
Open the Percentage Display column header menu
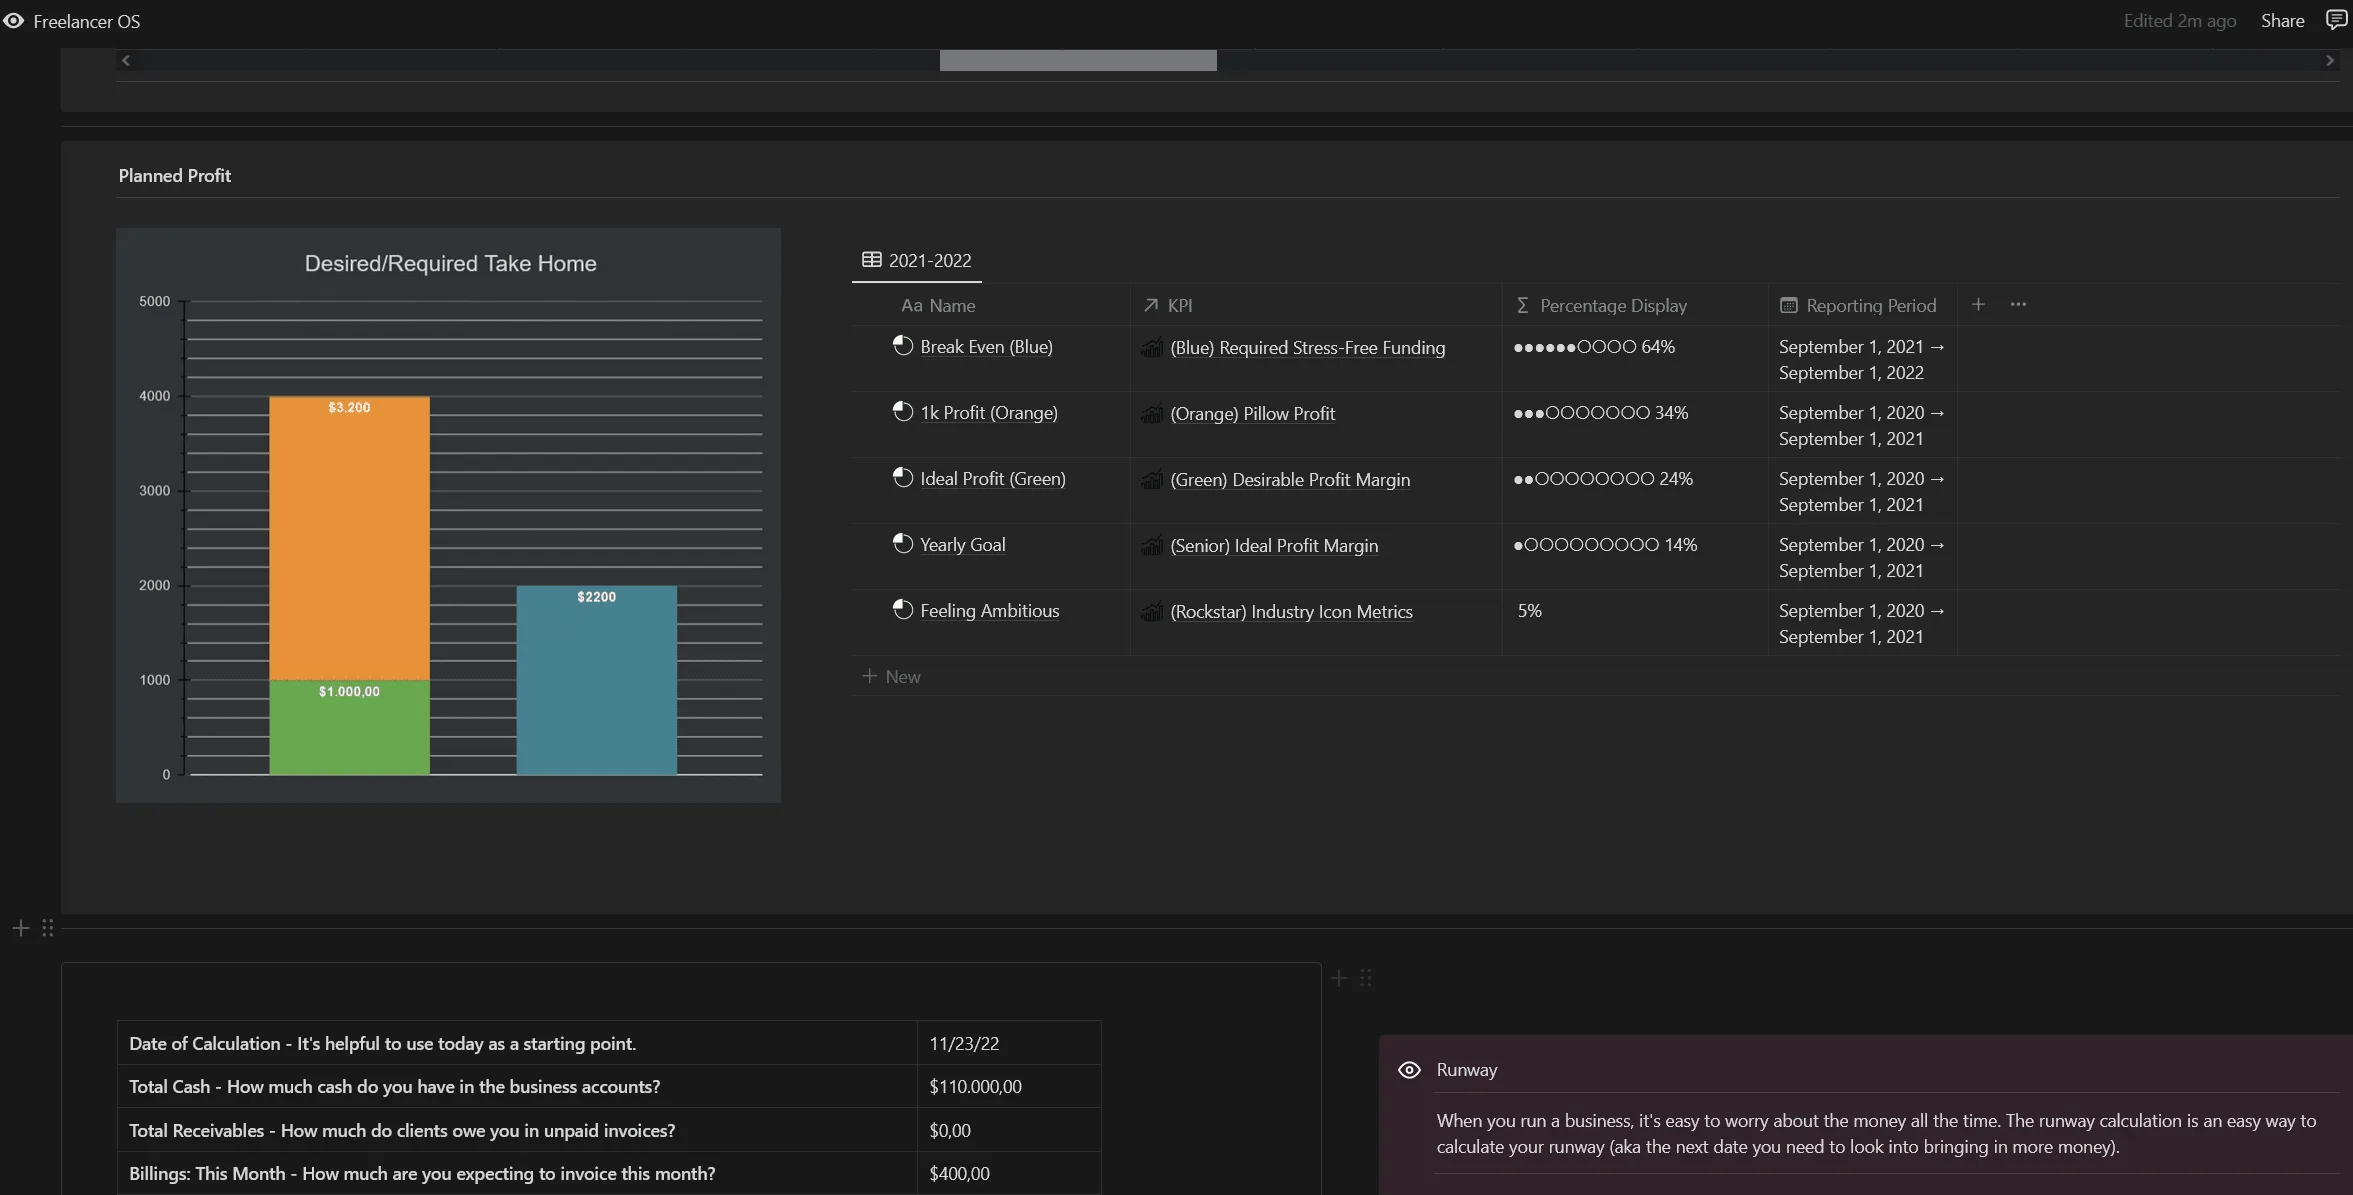[1612, 306]
